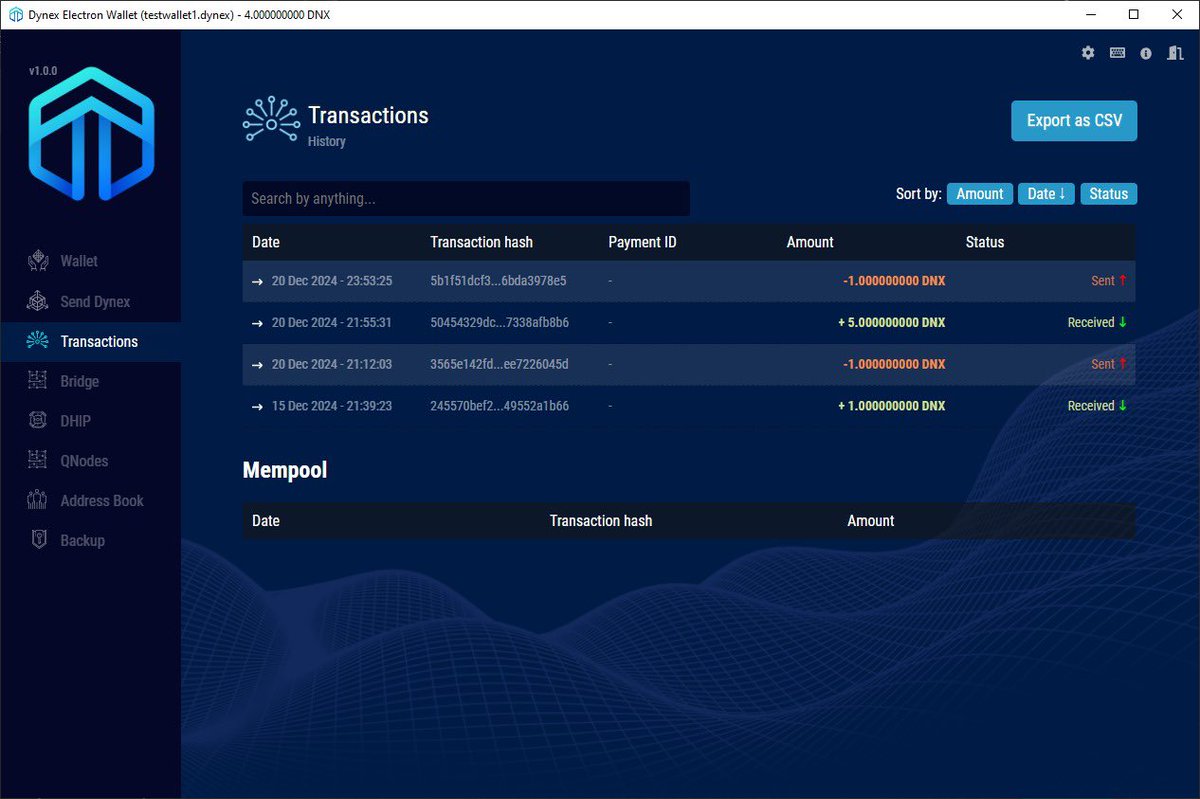
Task: Select the Address Book people icon
Action: coord(37,500)
